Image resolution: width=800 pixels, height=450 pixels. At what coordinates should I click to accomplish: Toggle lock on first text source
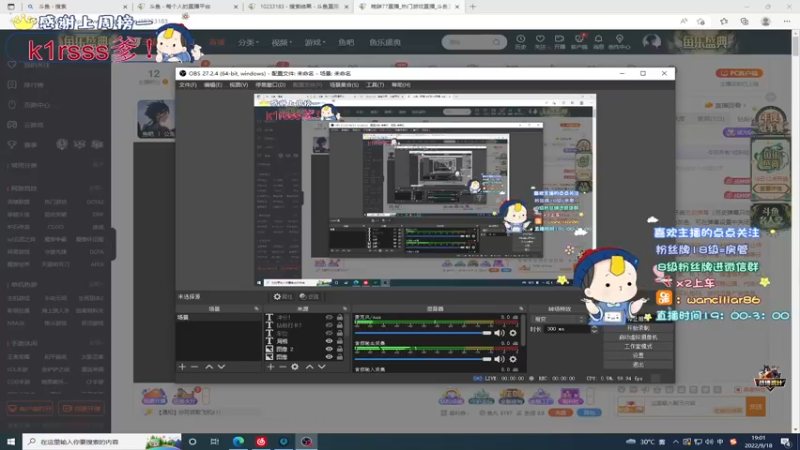point(340,317)
